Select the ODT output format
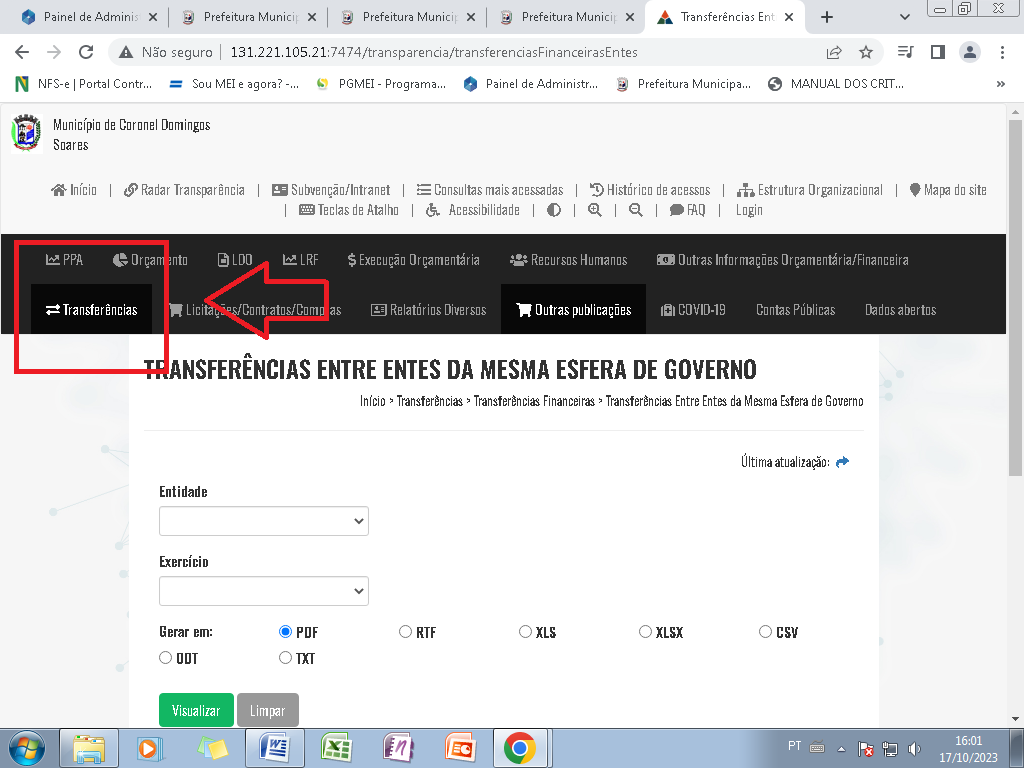This screenshot has width=1024, height=768. (165, 658)
